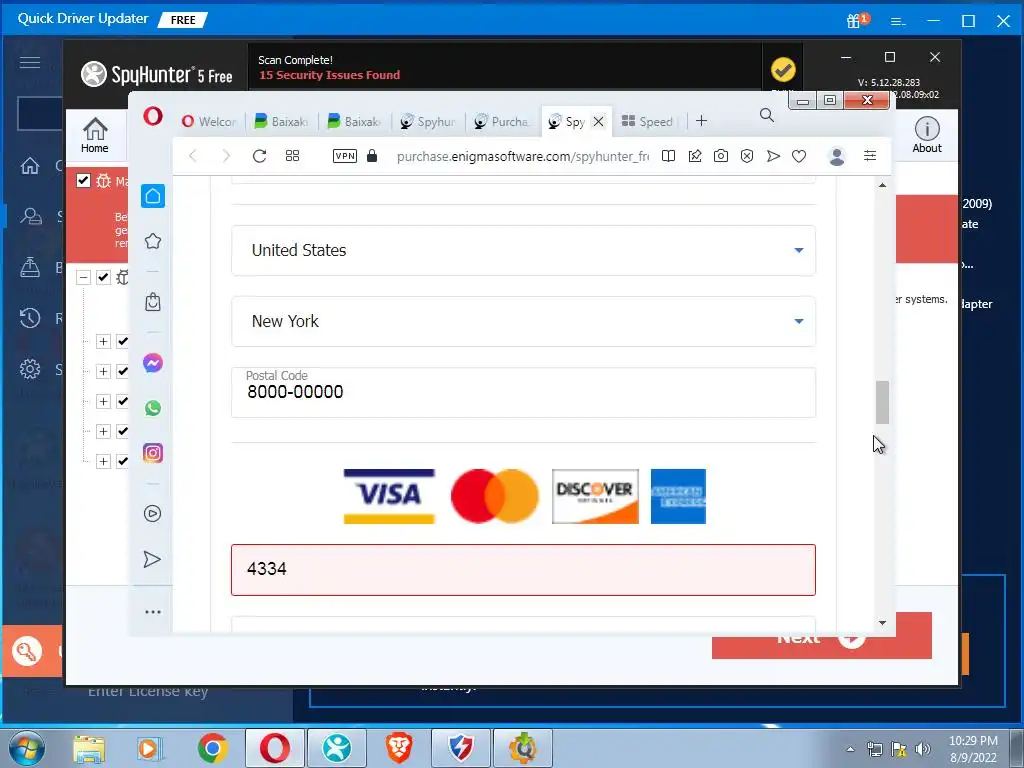Open sidebar three-dots setup
This screenshot has width=1024, height=768.
click(x=153, y=612)
